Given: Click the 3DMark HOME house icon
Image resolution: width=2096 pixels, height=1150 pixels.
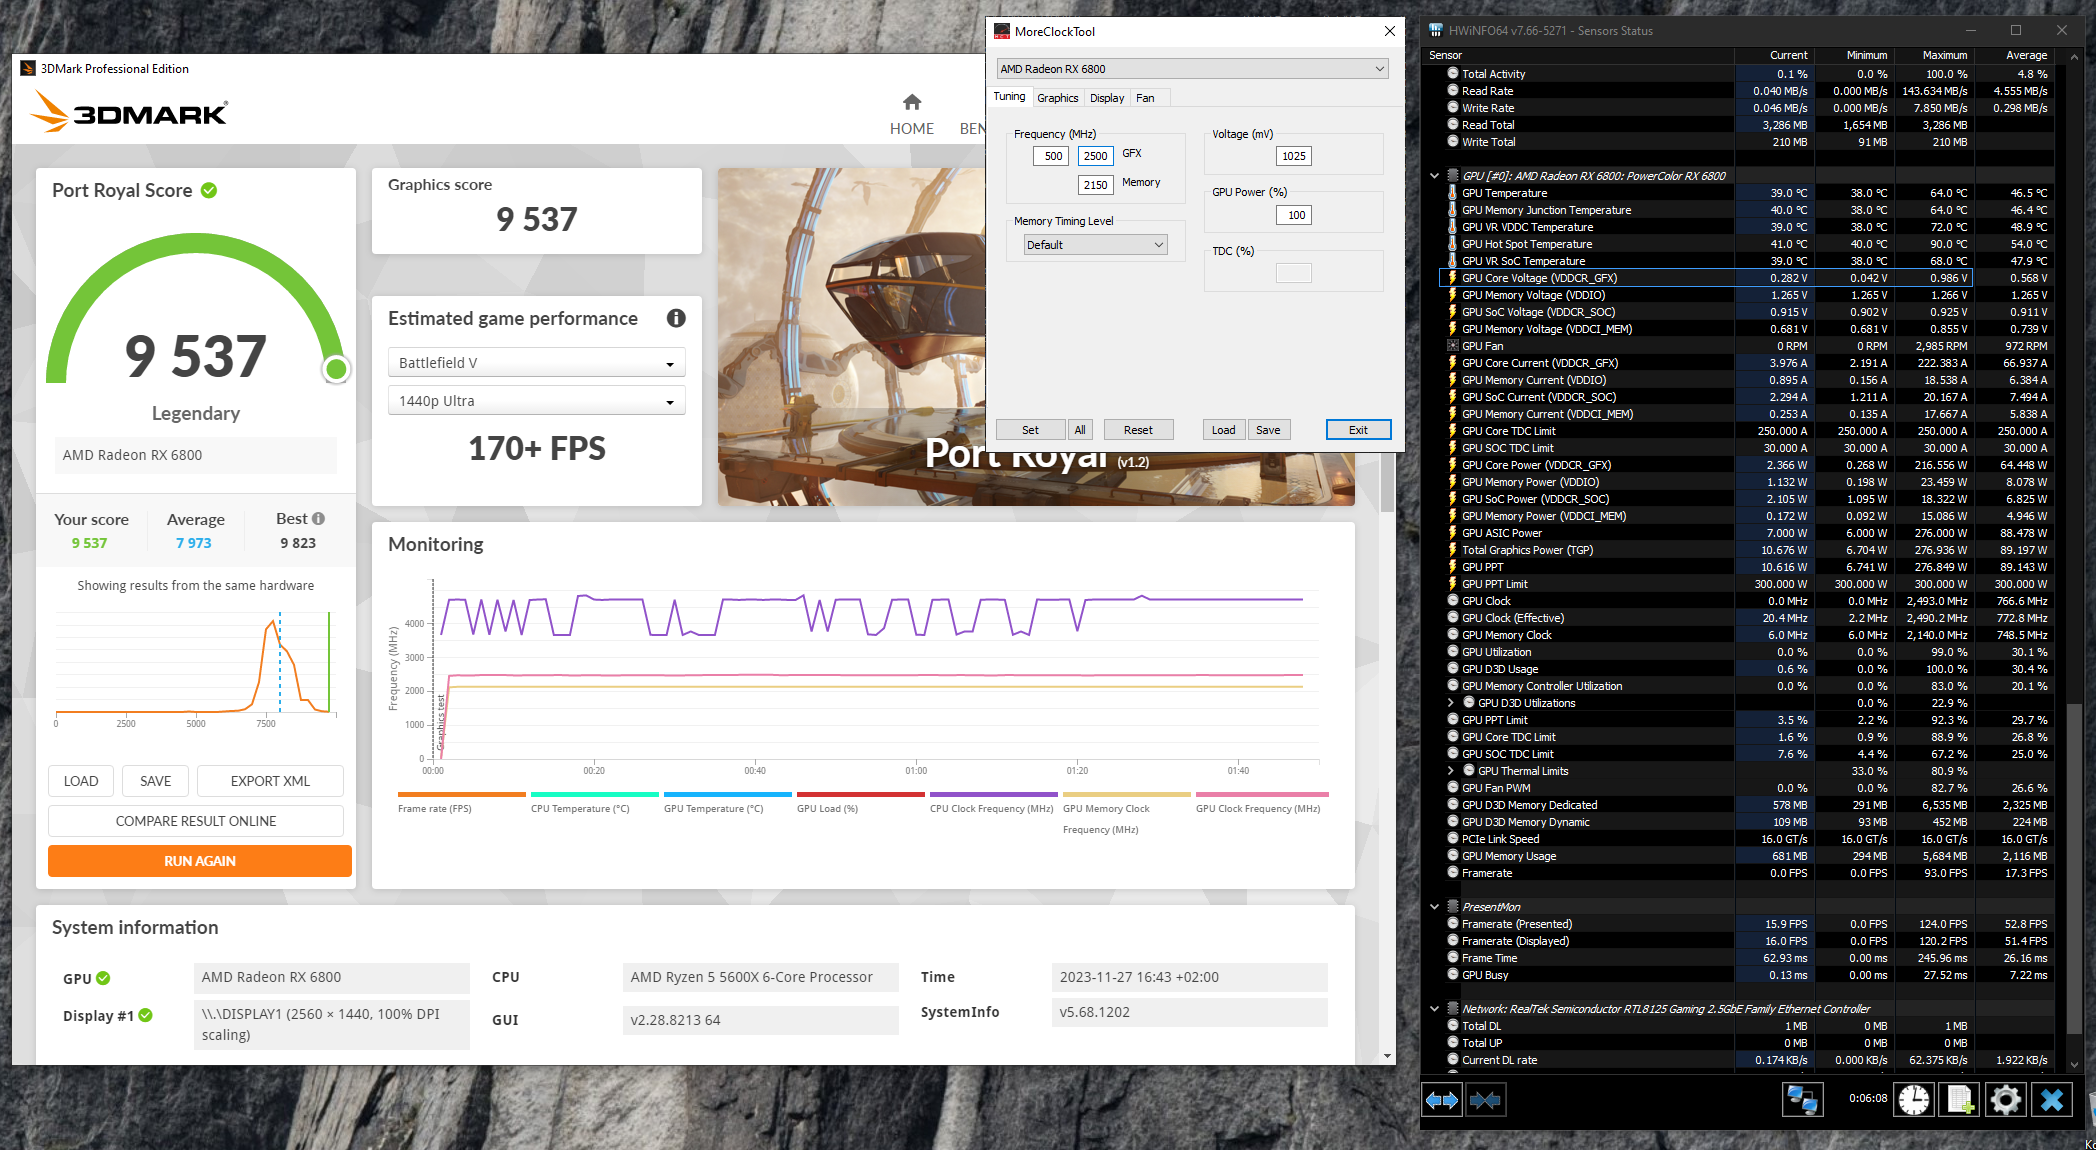Looking at the screenshot, I should tap(911, 102).
